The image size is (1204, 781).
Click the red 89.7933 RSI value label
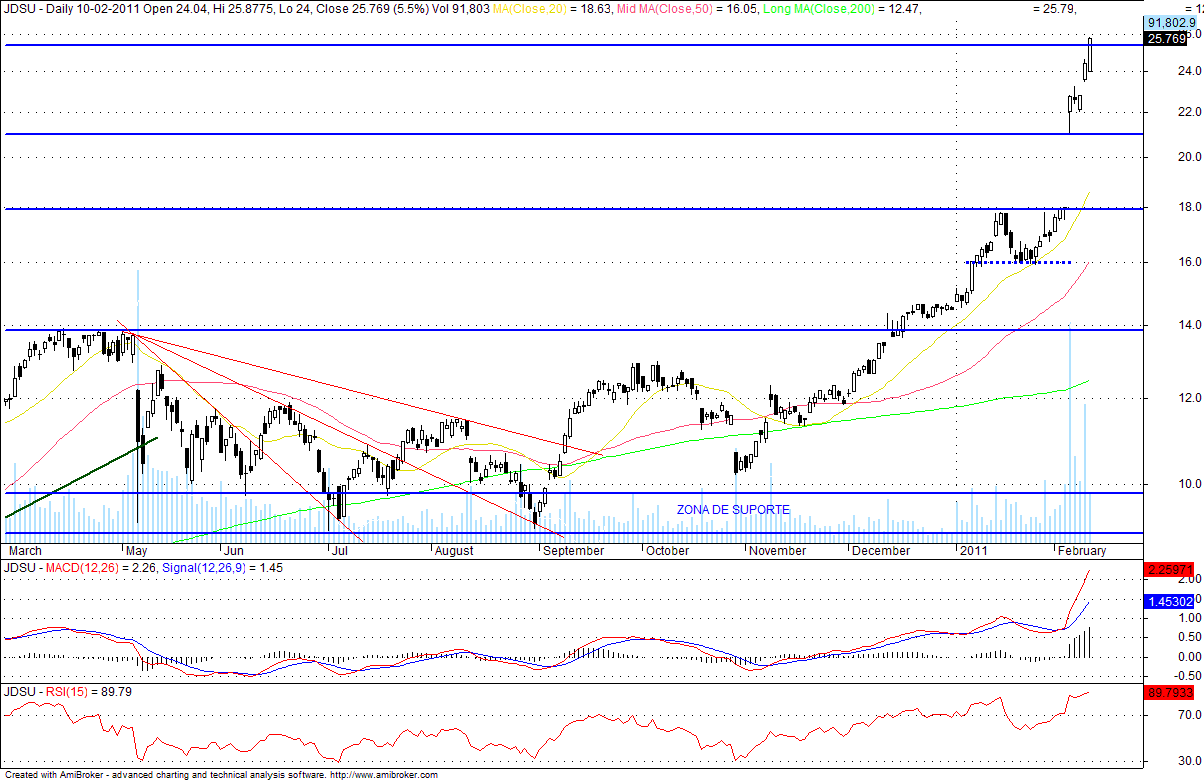[1169, 693]
